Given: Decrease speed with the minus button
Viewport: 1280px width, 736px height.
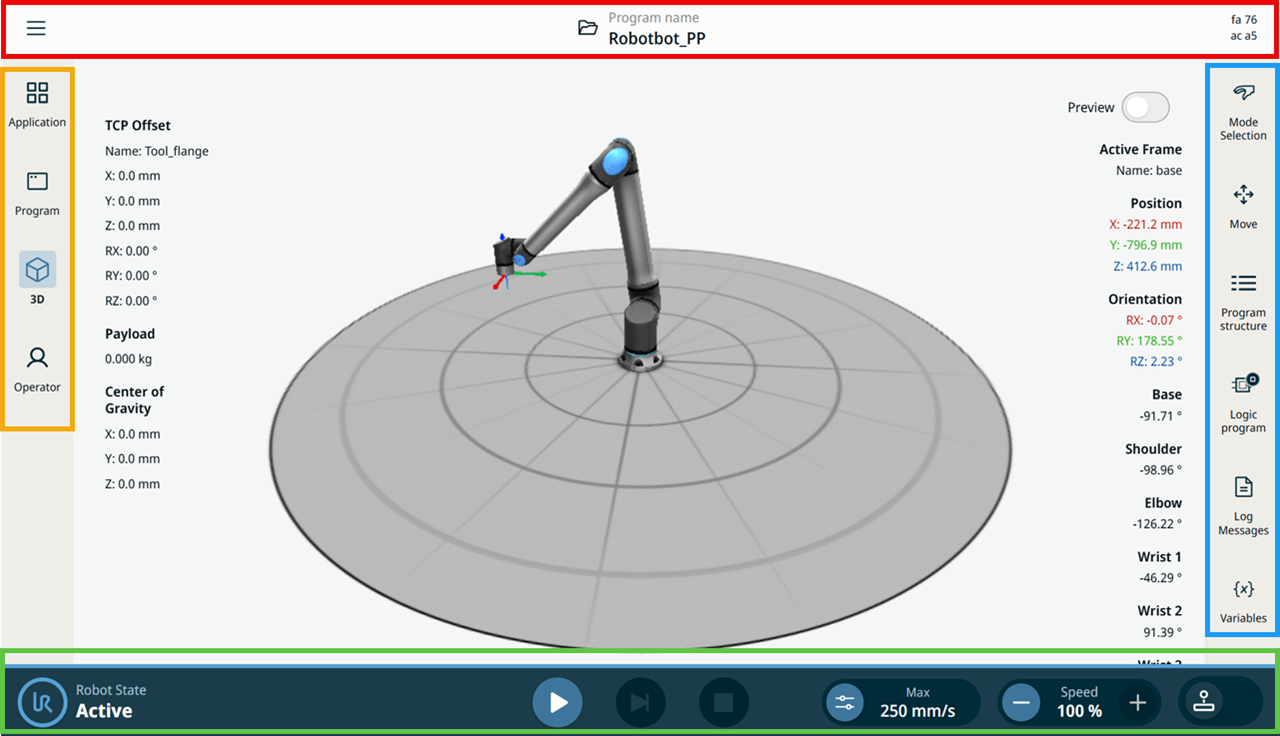Looking at the screenshot, I should tap(1021, 703).
